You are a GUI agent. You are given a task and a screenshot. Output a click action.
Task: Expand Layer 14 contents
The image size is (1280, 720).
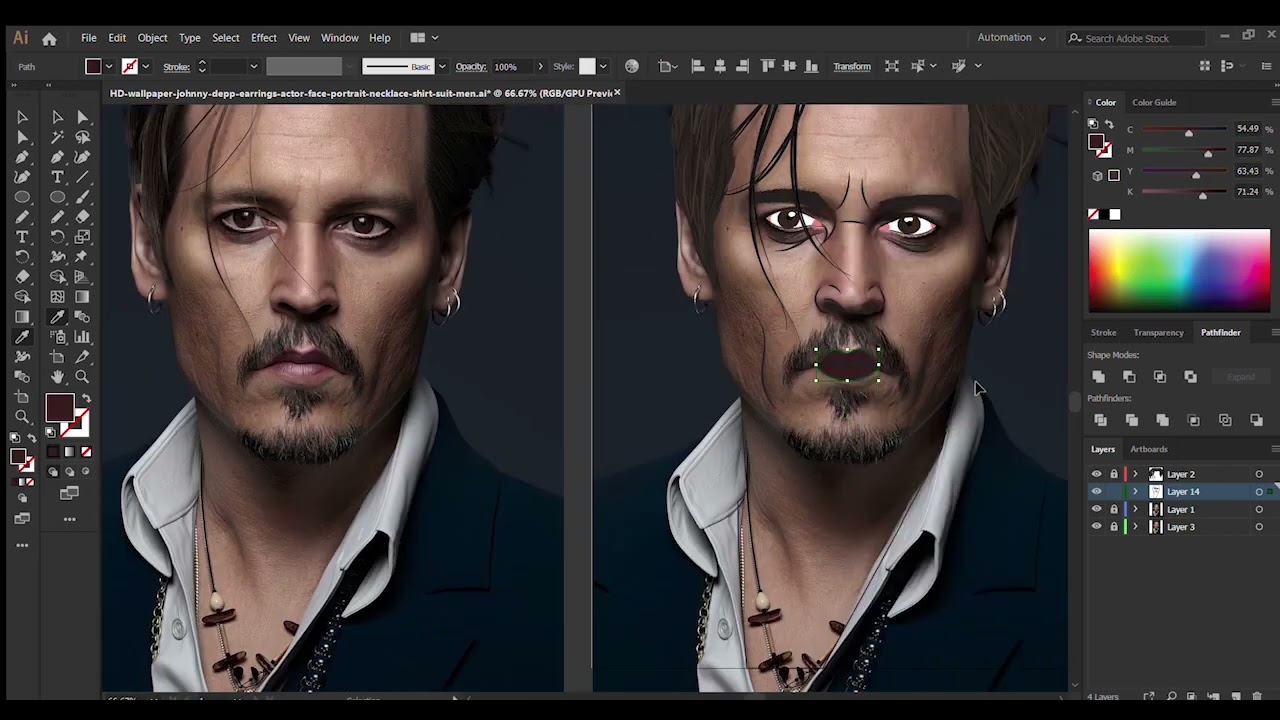pyautogui.click(x=1135, y=492)
